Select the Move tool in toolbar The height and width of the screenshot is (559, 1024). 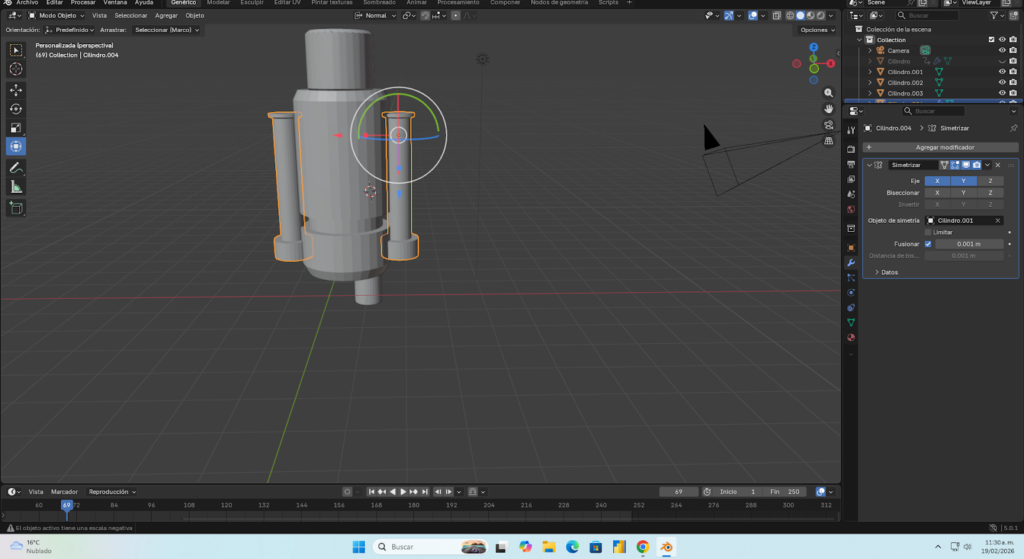click(16, 89)
